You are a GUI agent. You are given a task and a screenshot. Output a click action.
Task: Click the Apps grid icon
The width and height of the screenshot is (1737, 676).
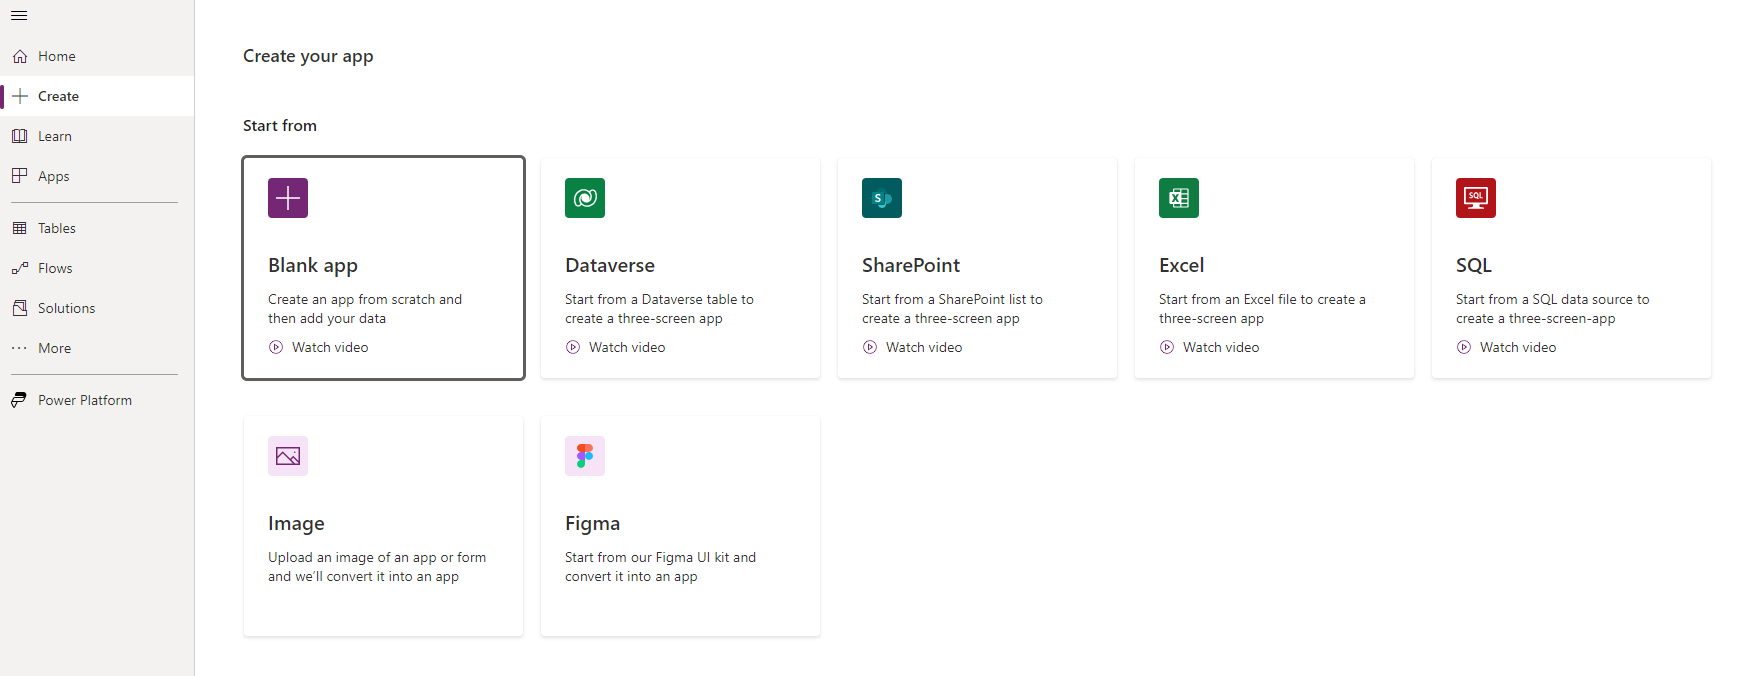click(x=20, y=176)
